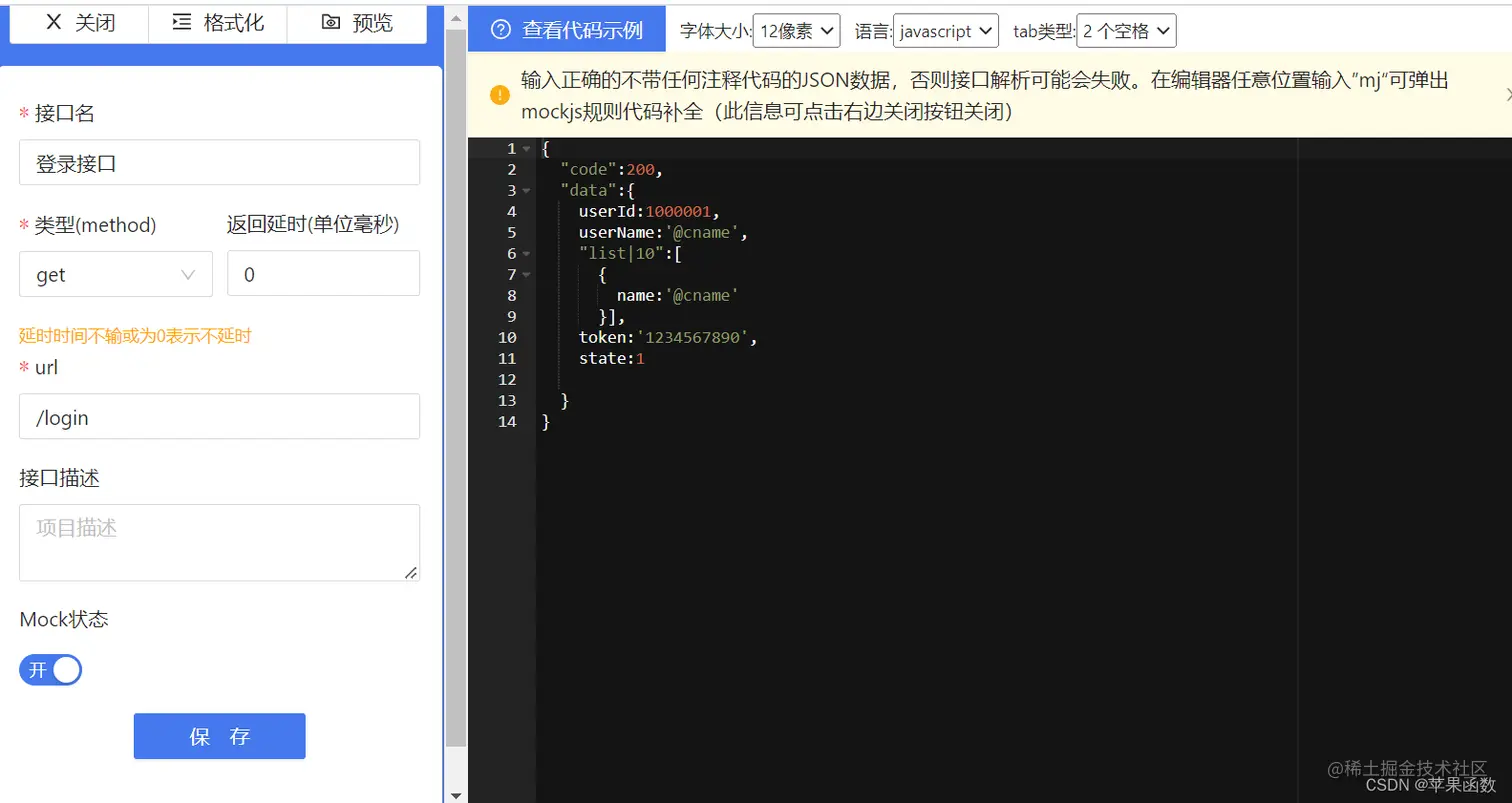Image resolution: width=1512 pixels, height=803 pixels.
Task: Click userId:1000001 in the code editor
Action: coord(649,211)
